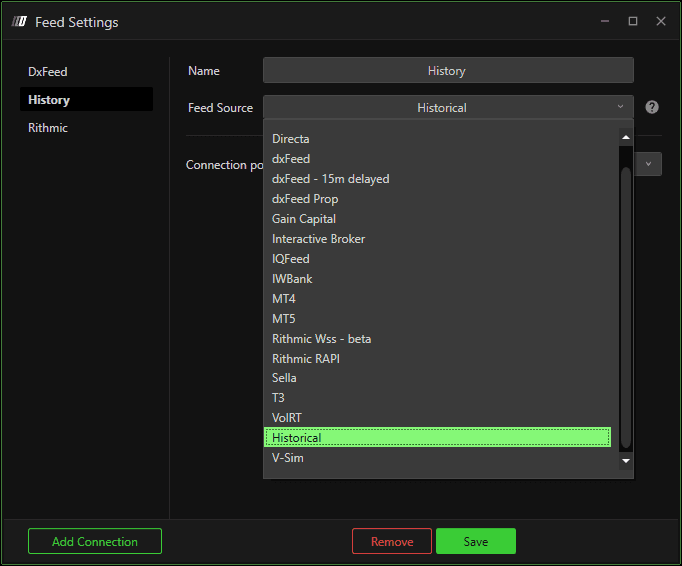Click the dropdown list scrollbar thumb

pos(626,307)
